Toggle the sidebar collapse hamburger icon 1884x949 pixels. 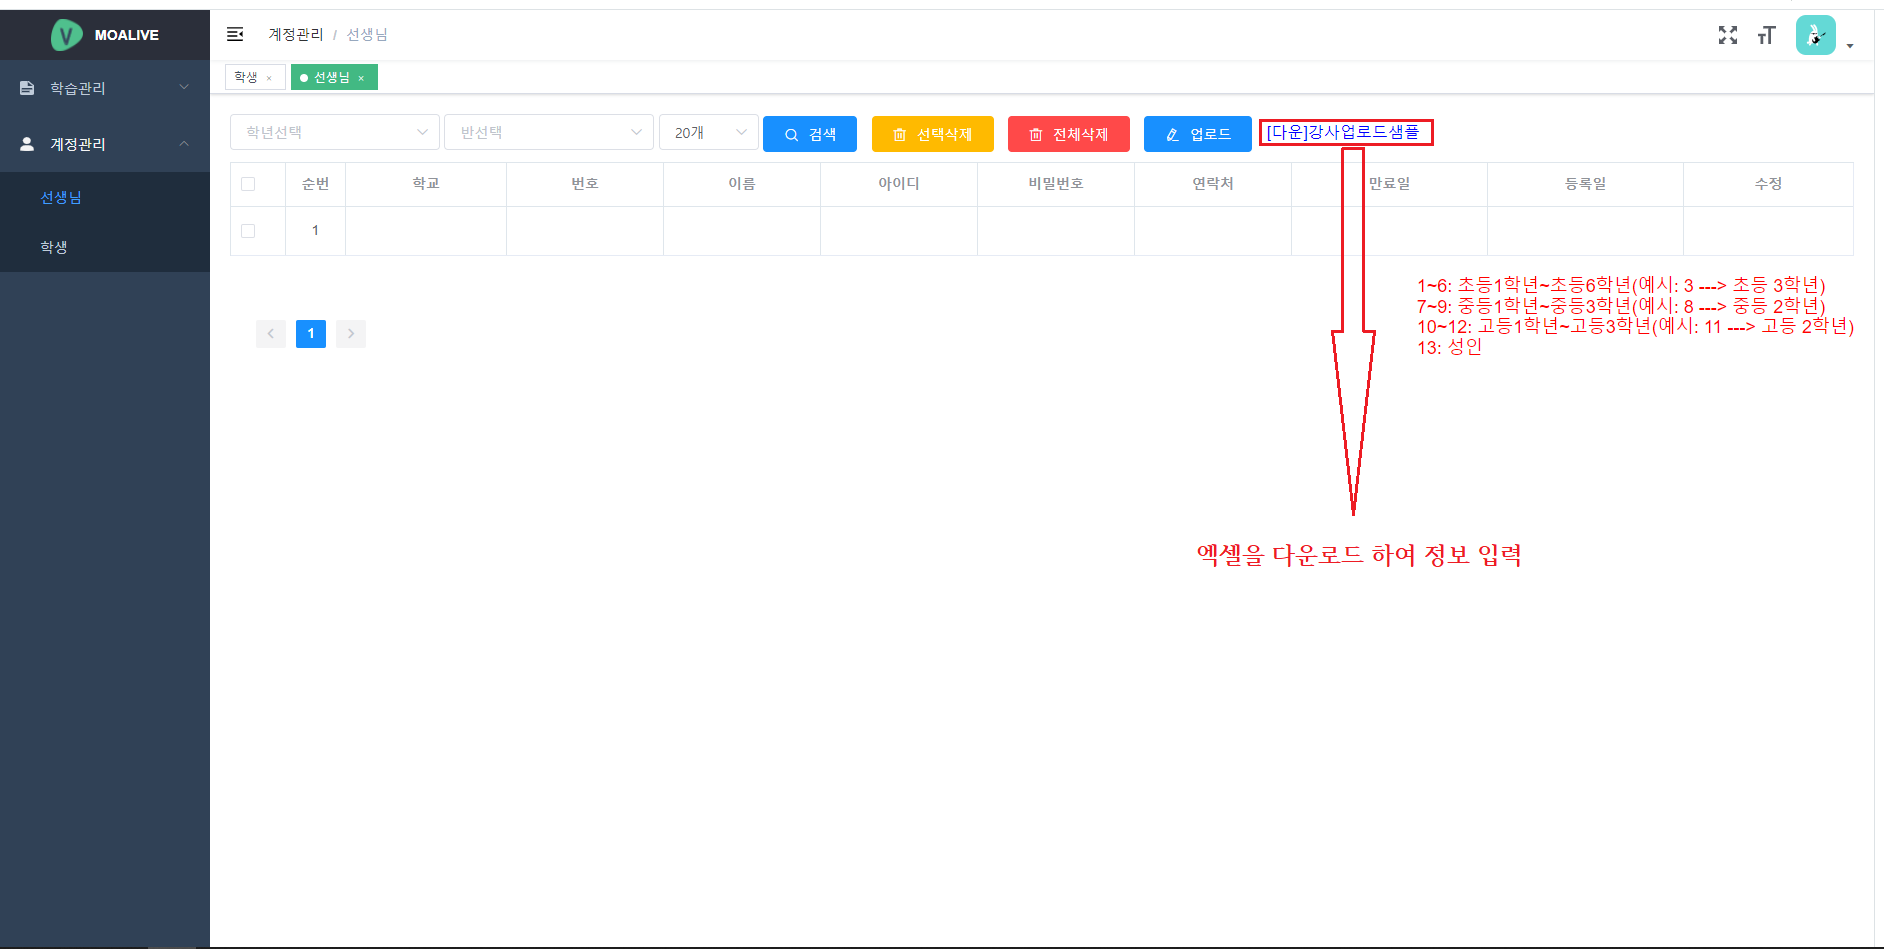tap(235, 34)
